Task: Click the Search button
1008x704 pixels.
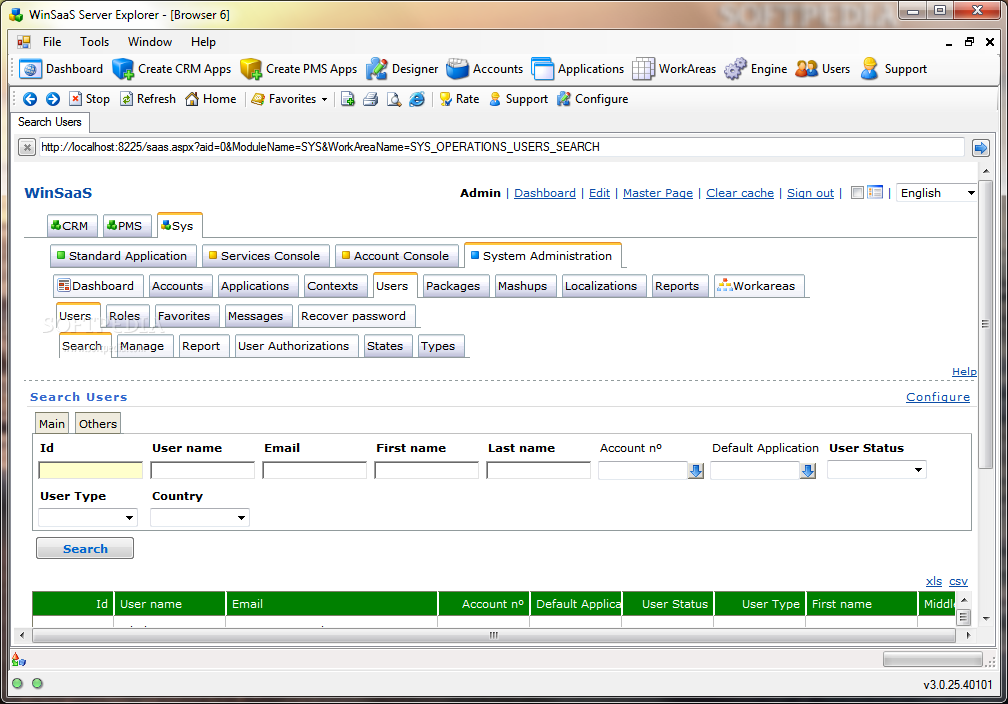Action: [85, 548]
